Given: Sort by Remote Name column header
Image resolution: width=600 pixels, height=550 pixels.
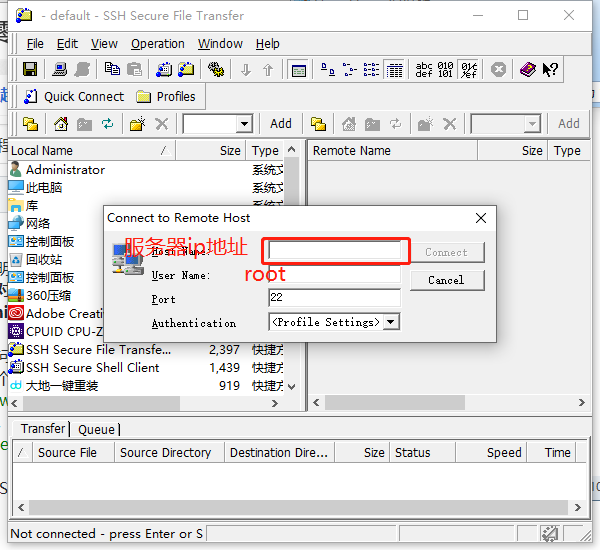Looking at the screenshot, I should coord(393,150).
